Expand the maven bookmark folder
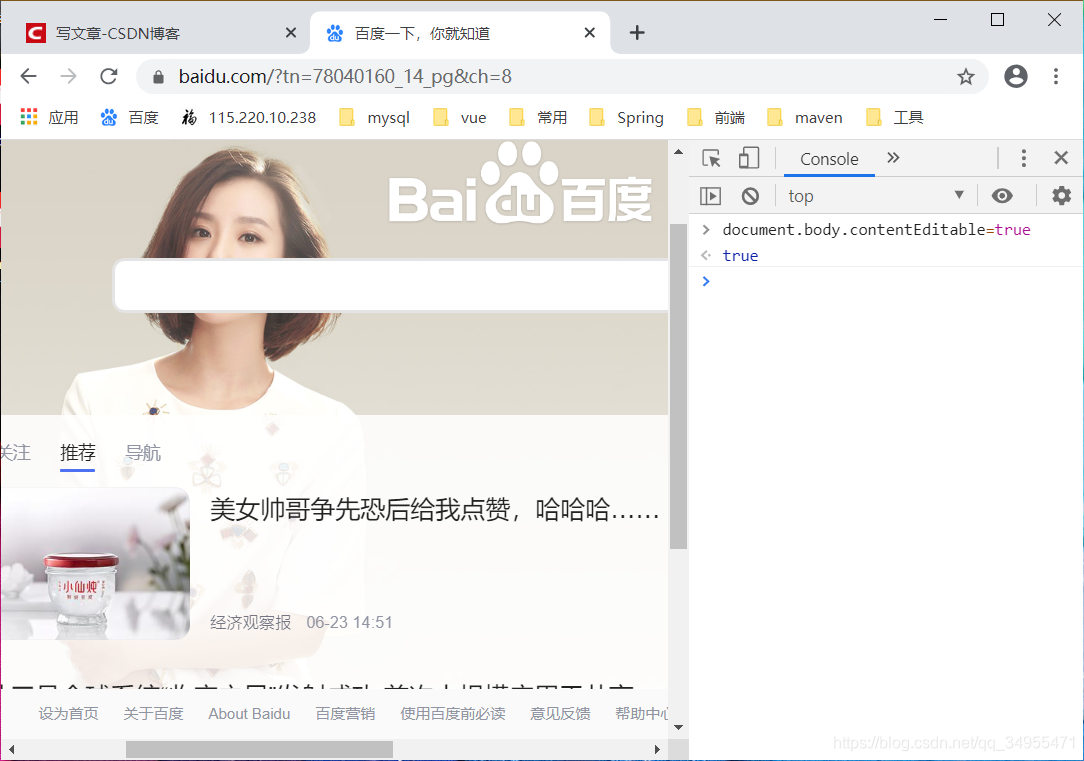This screenshot has width=1084, height=761. [x=805, y=118]
